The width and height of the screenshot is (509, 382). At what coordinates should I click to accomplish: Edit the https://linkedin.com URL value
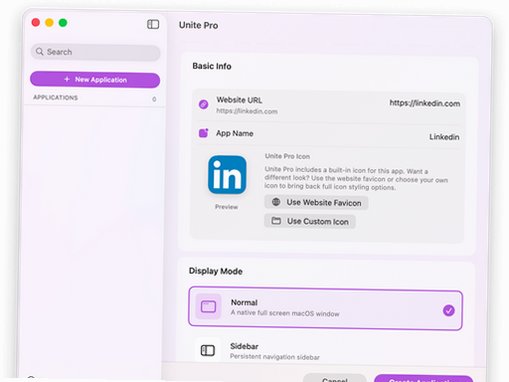tap(425, 103)
